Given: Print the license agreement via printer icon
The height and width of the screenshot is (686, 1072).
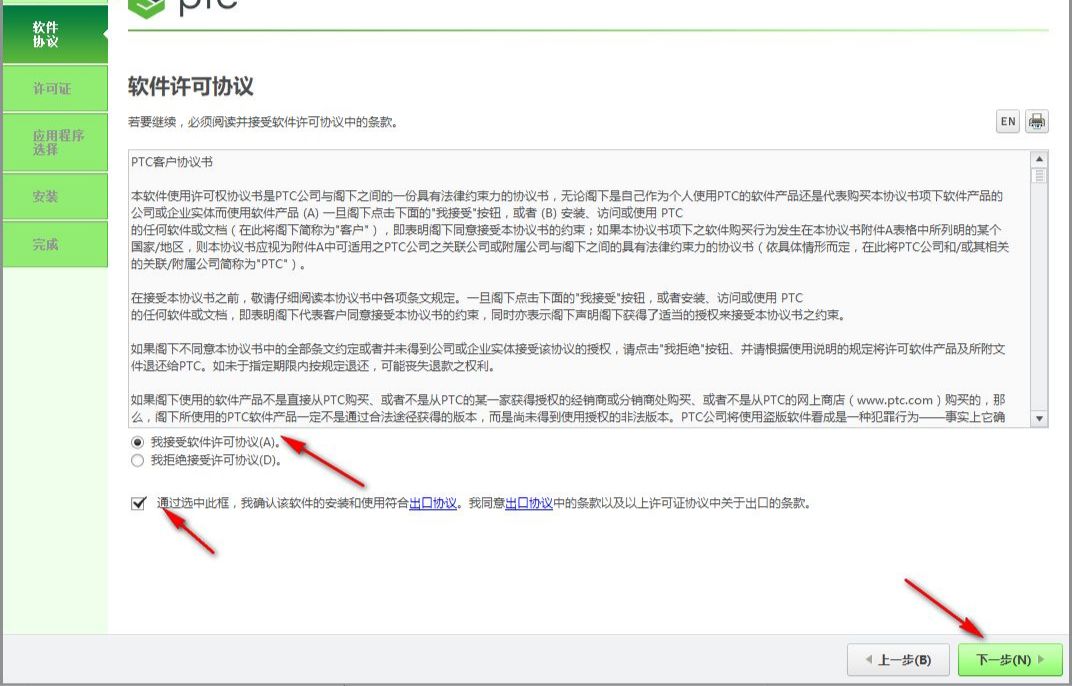Looking at the screenshot, I should (x=1036, y=122).
